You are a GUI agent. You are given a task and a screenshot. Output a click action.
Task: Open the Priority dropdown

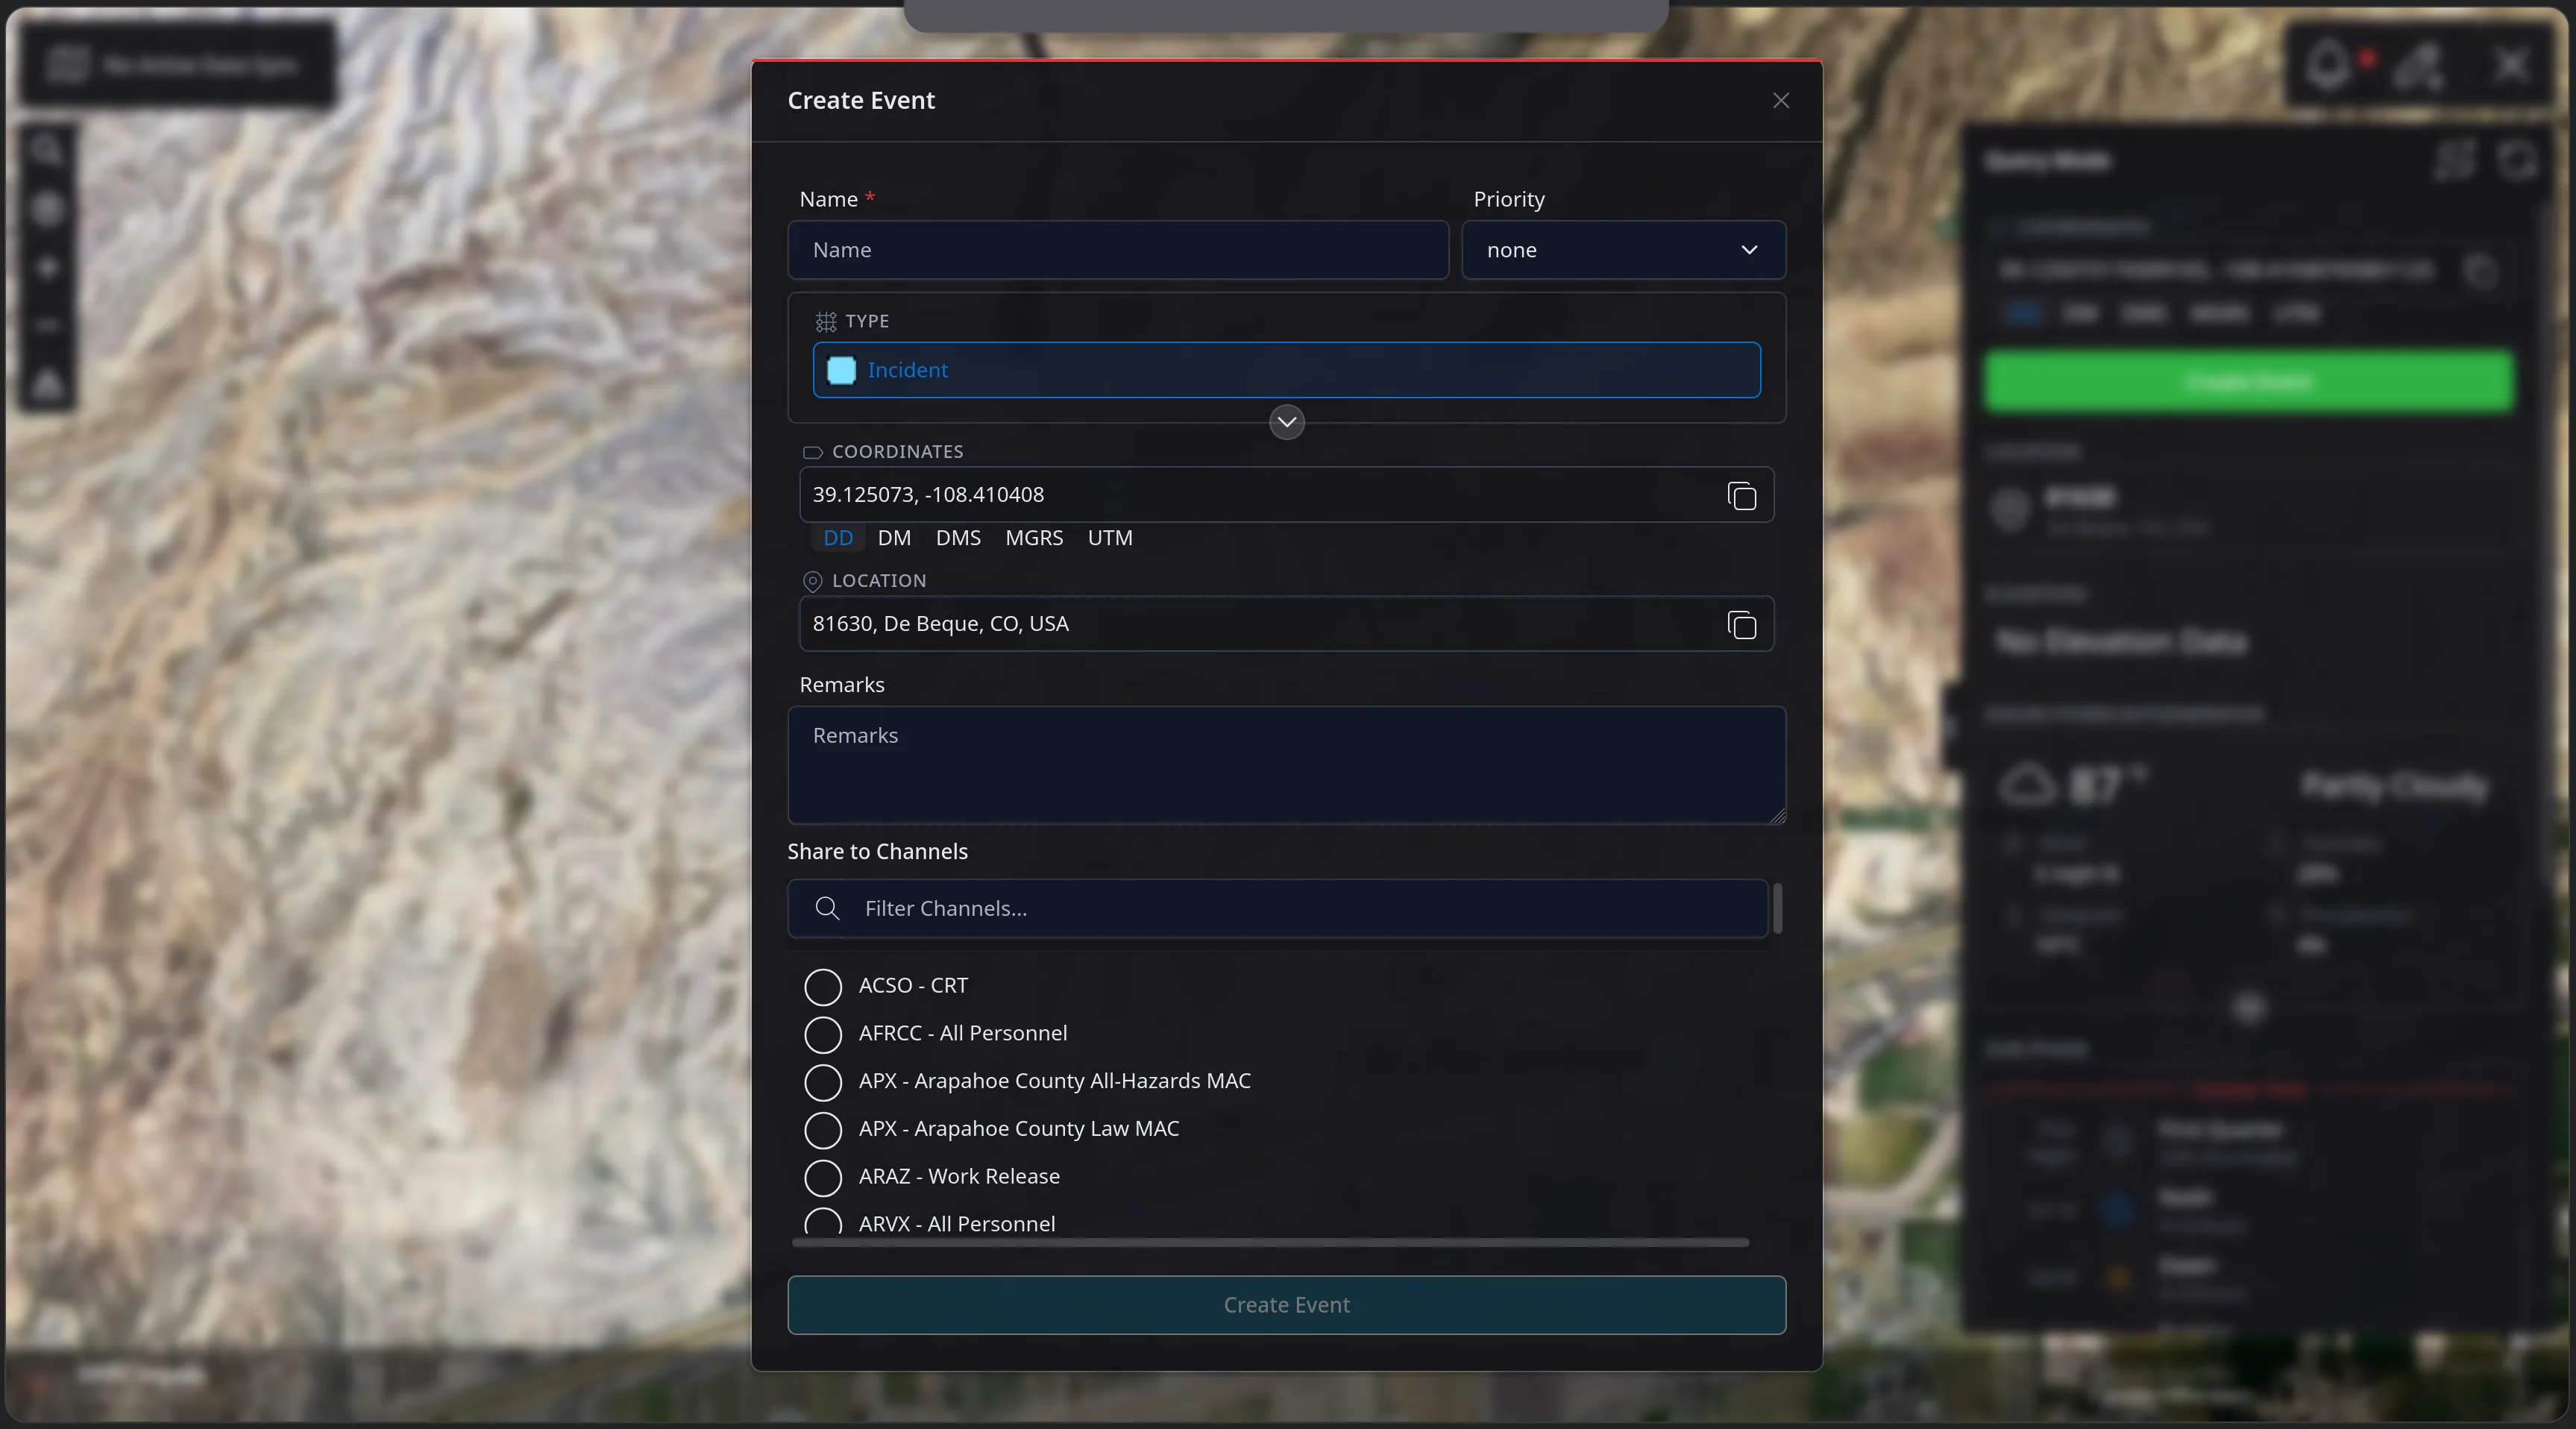[1623, 250]
